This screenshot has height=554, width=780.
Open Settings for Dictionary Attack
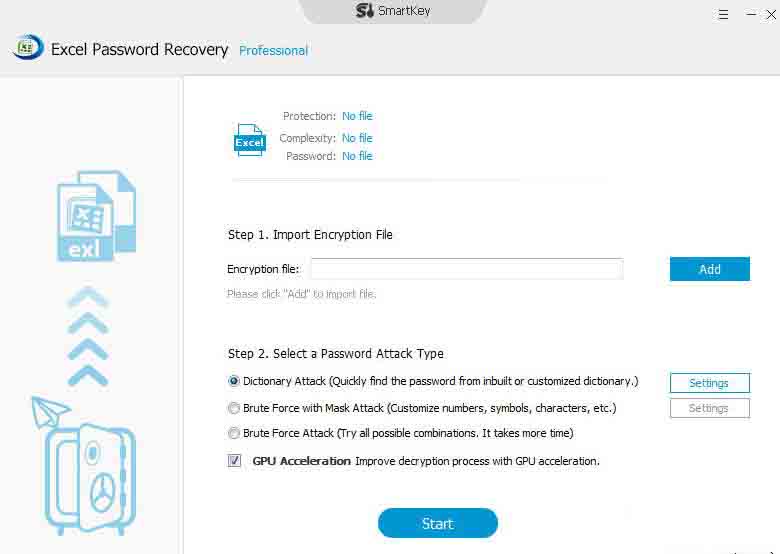point(709,383)
